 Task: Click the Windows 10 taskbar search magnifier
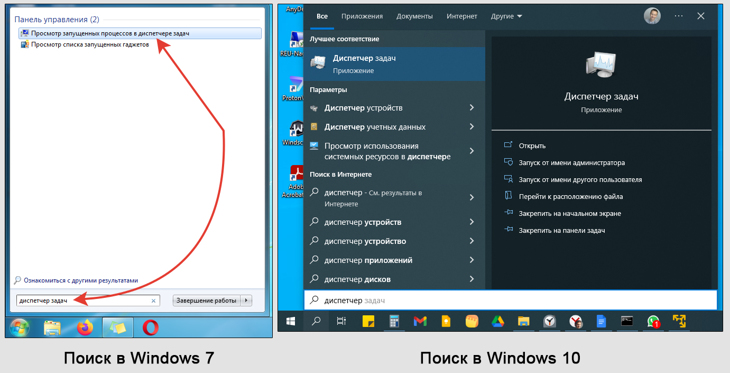(316, 321)
